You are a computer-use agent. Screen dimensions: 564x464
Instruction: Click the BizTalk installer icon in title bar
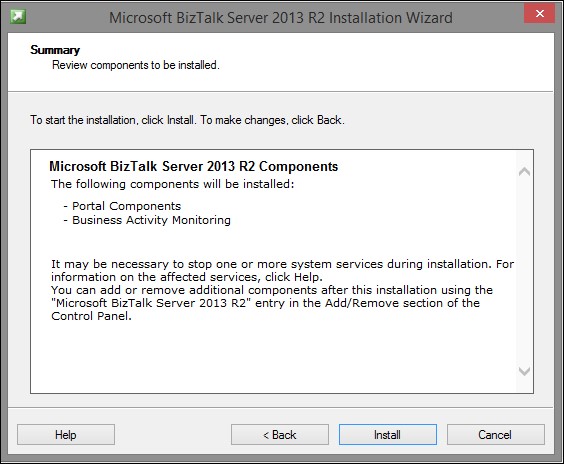click(18, 17)
